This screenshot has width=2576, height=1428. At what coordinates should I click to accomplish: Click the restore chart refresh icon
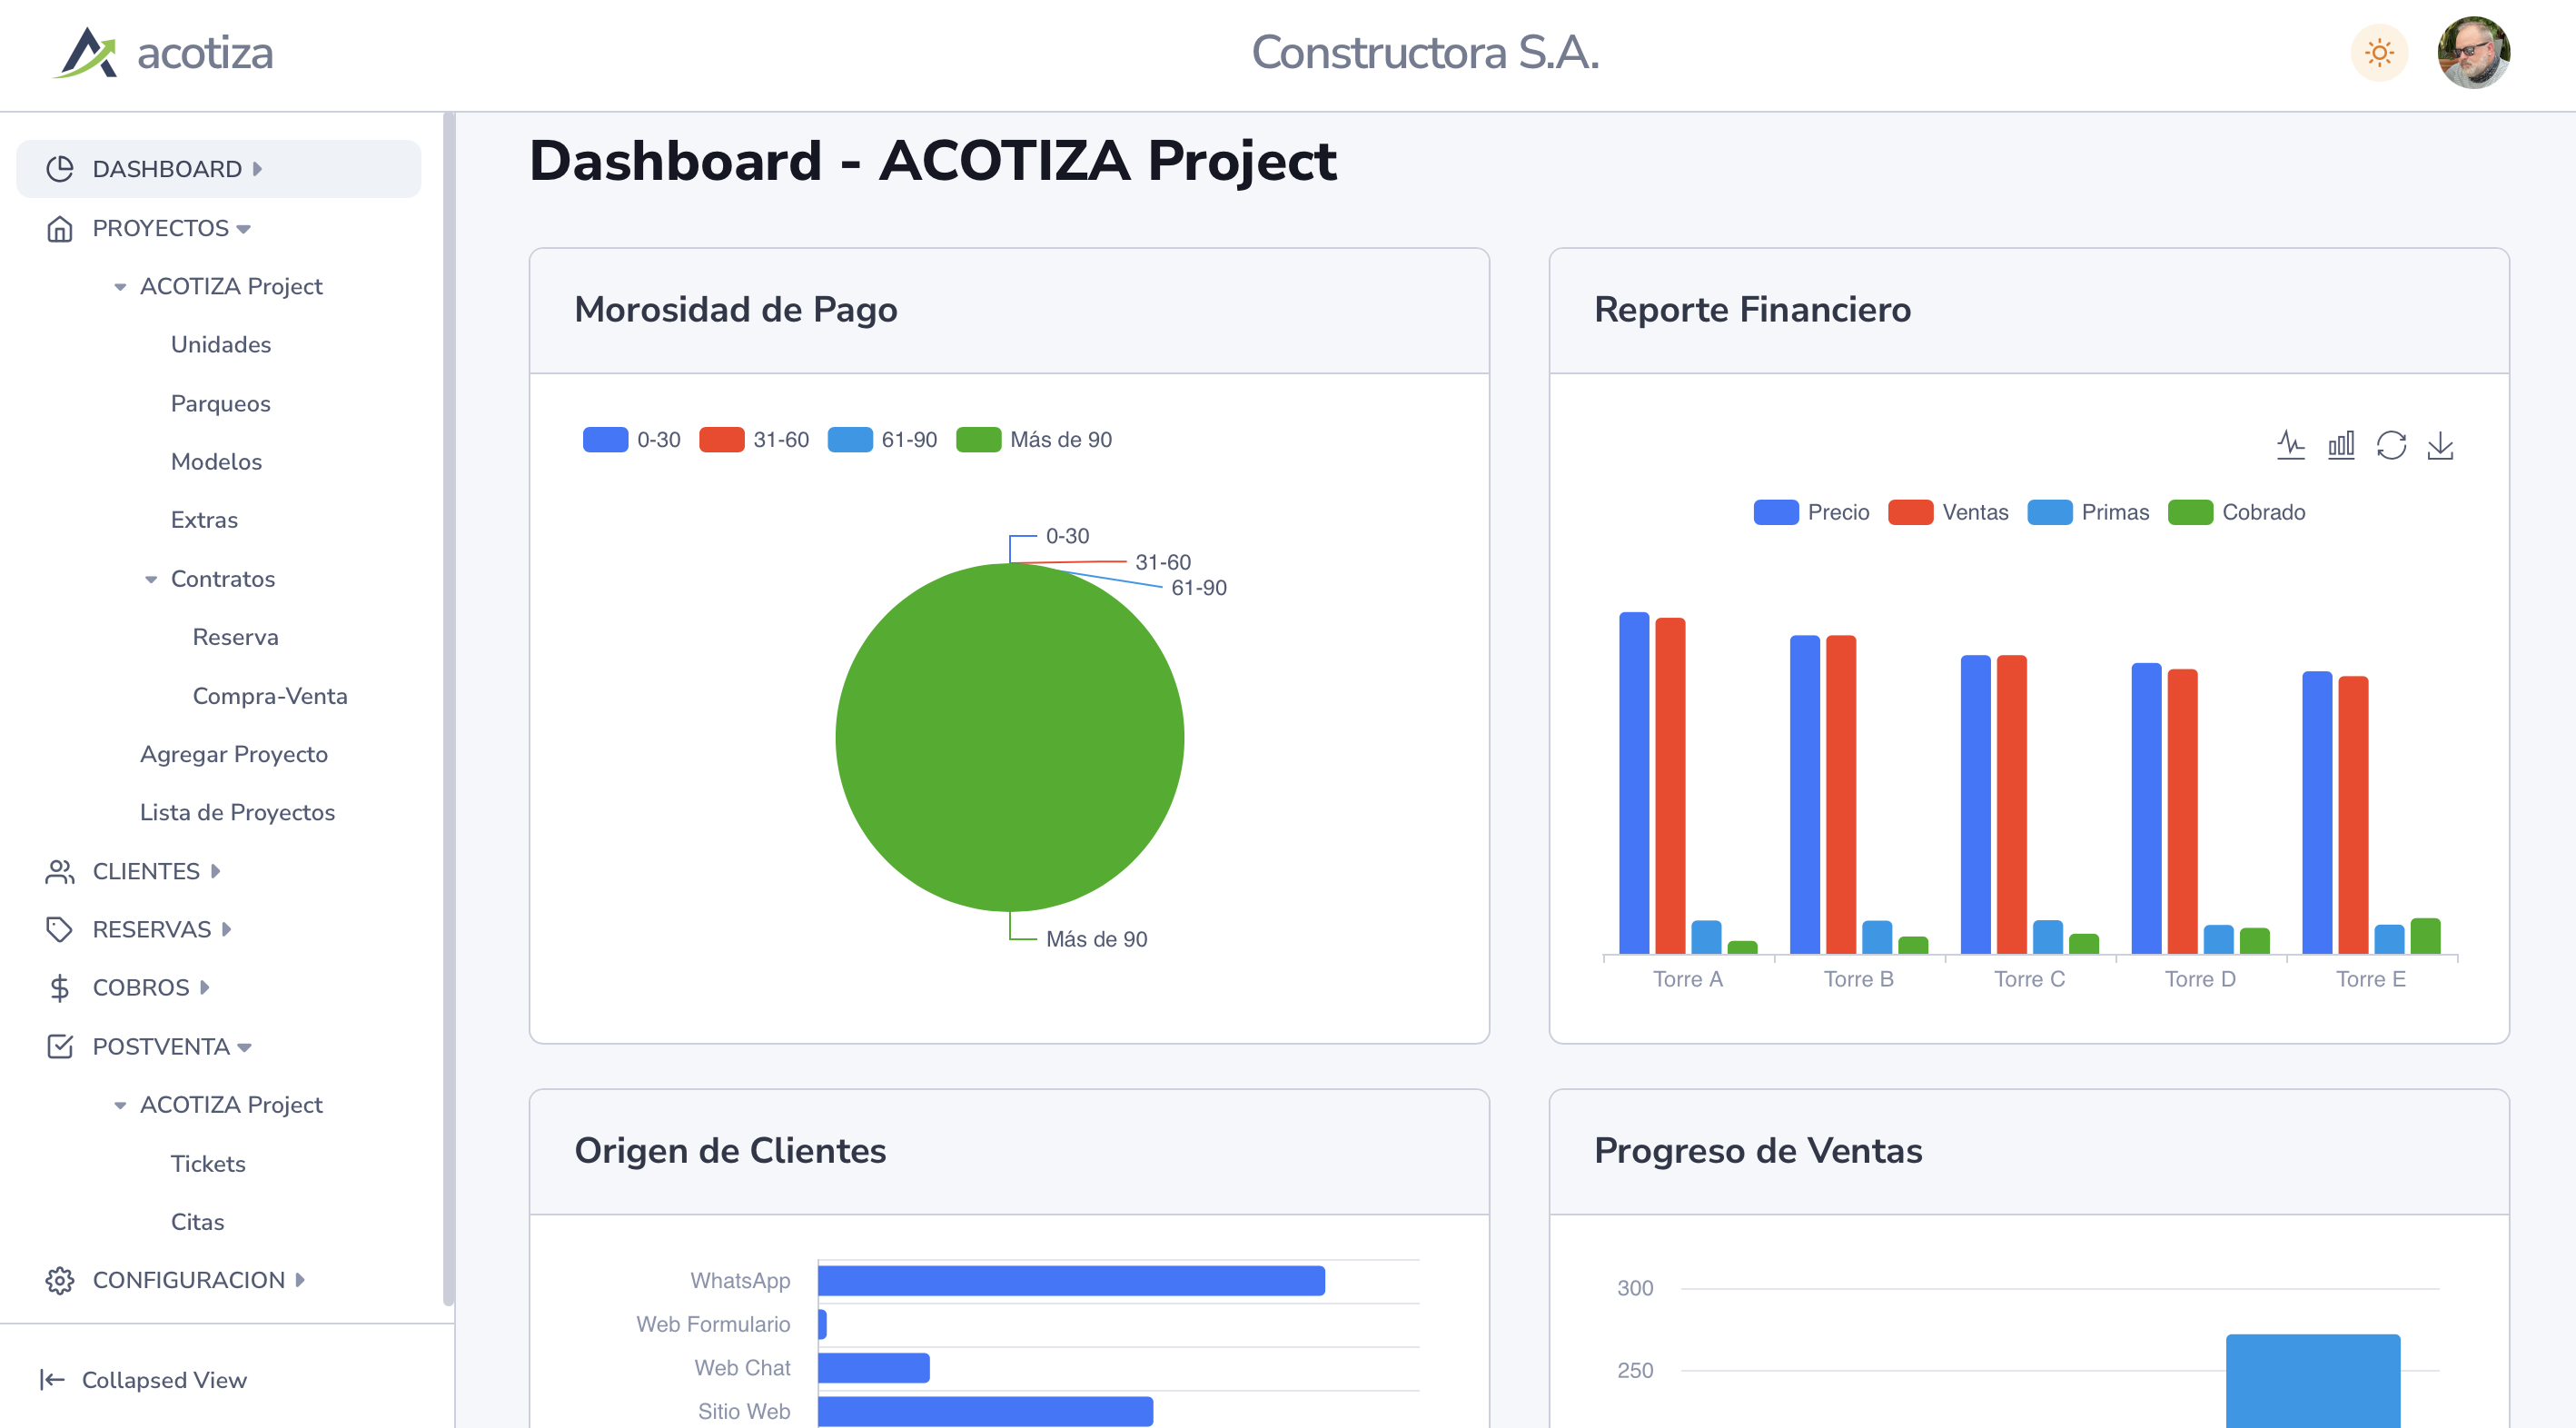tap(2390, 445)
